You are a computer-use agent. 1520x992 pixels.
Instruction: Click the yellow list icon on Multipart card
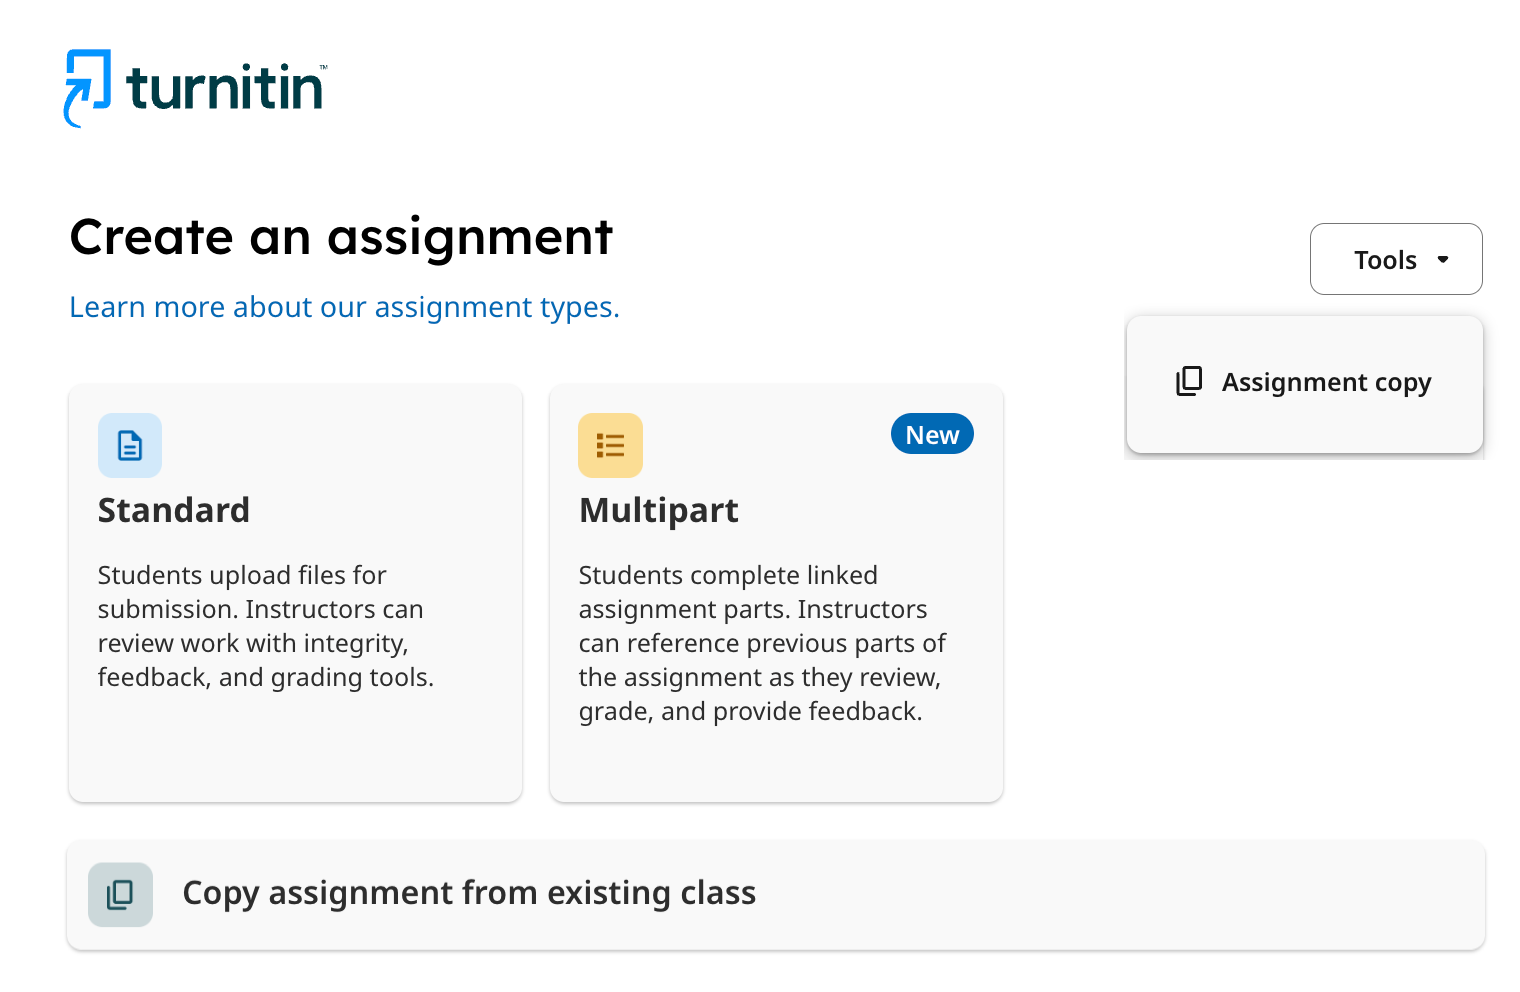(610, 445)
